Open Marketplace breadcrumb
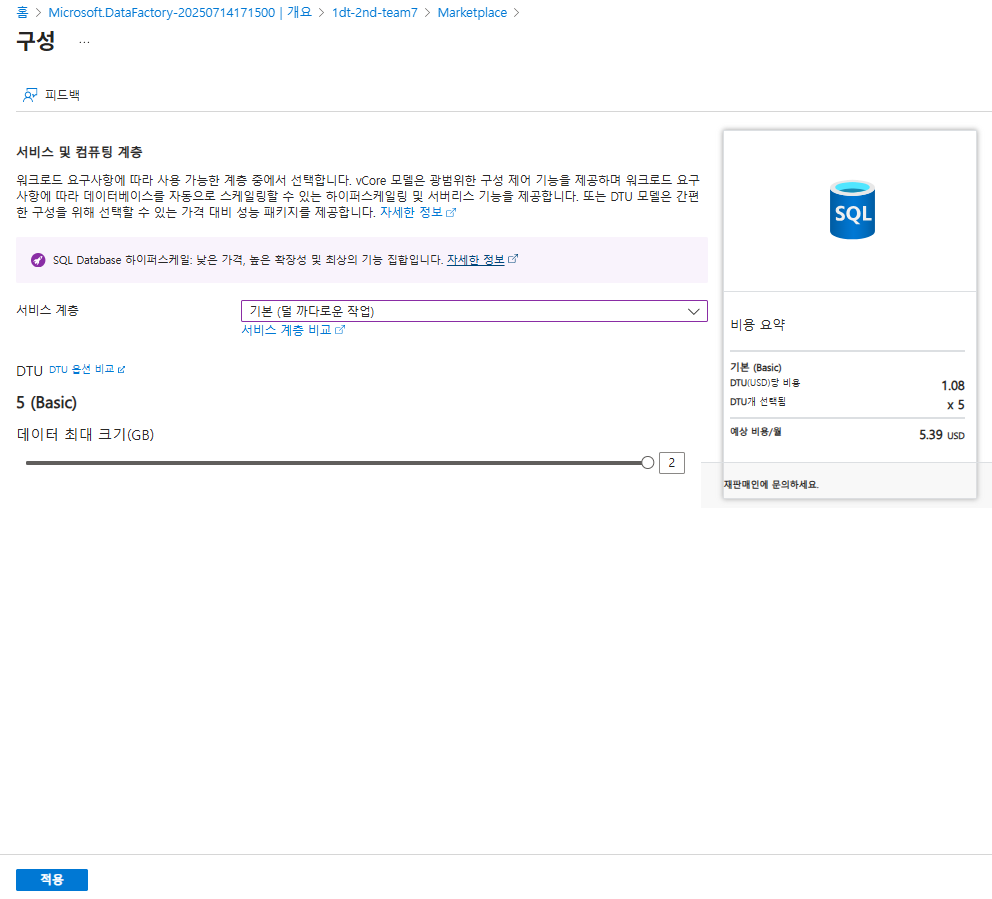 (x=472, y=13)
